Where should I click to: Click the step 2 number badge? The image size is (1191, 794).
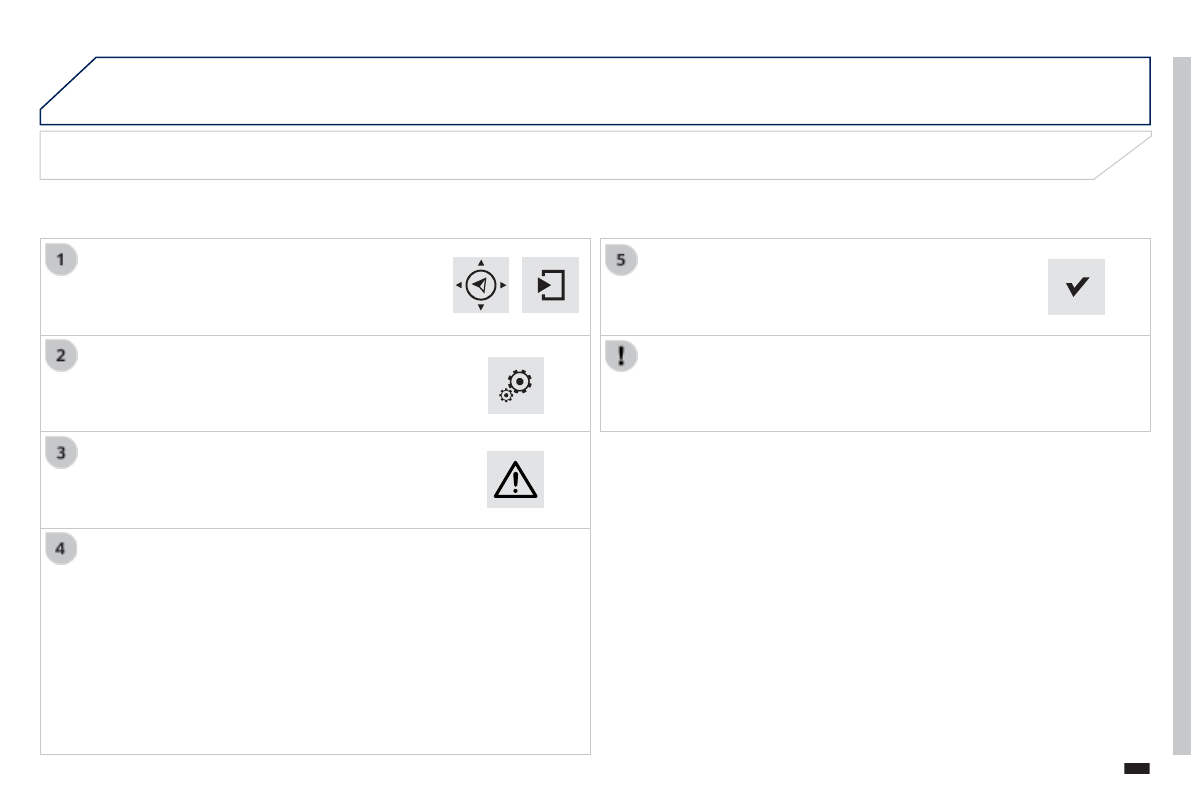61,357
